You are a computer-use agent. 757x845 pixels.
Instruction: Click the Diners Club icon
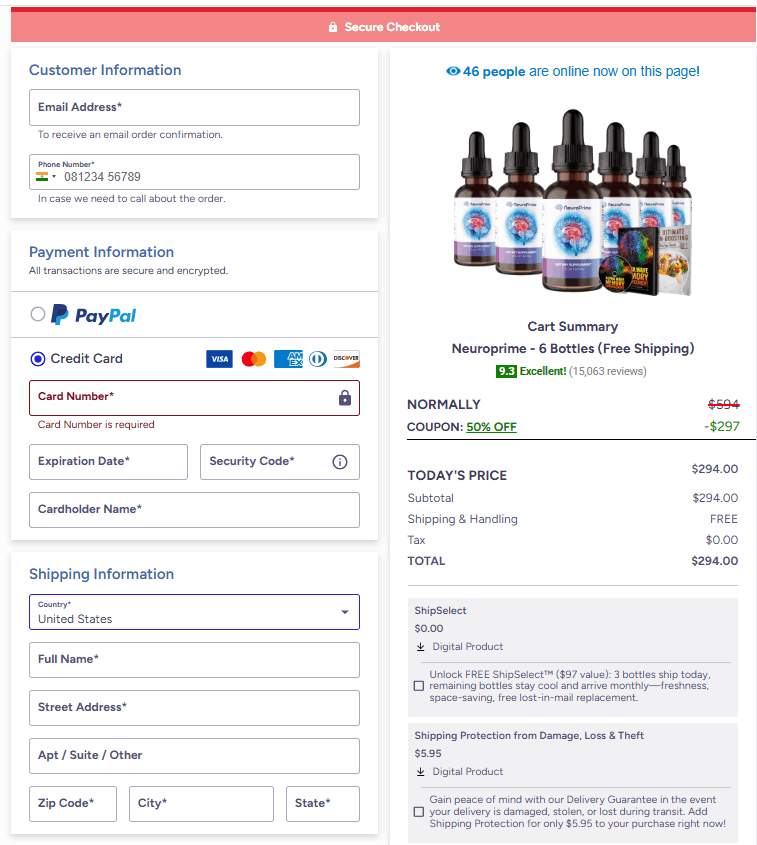317,359
